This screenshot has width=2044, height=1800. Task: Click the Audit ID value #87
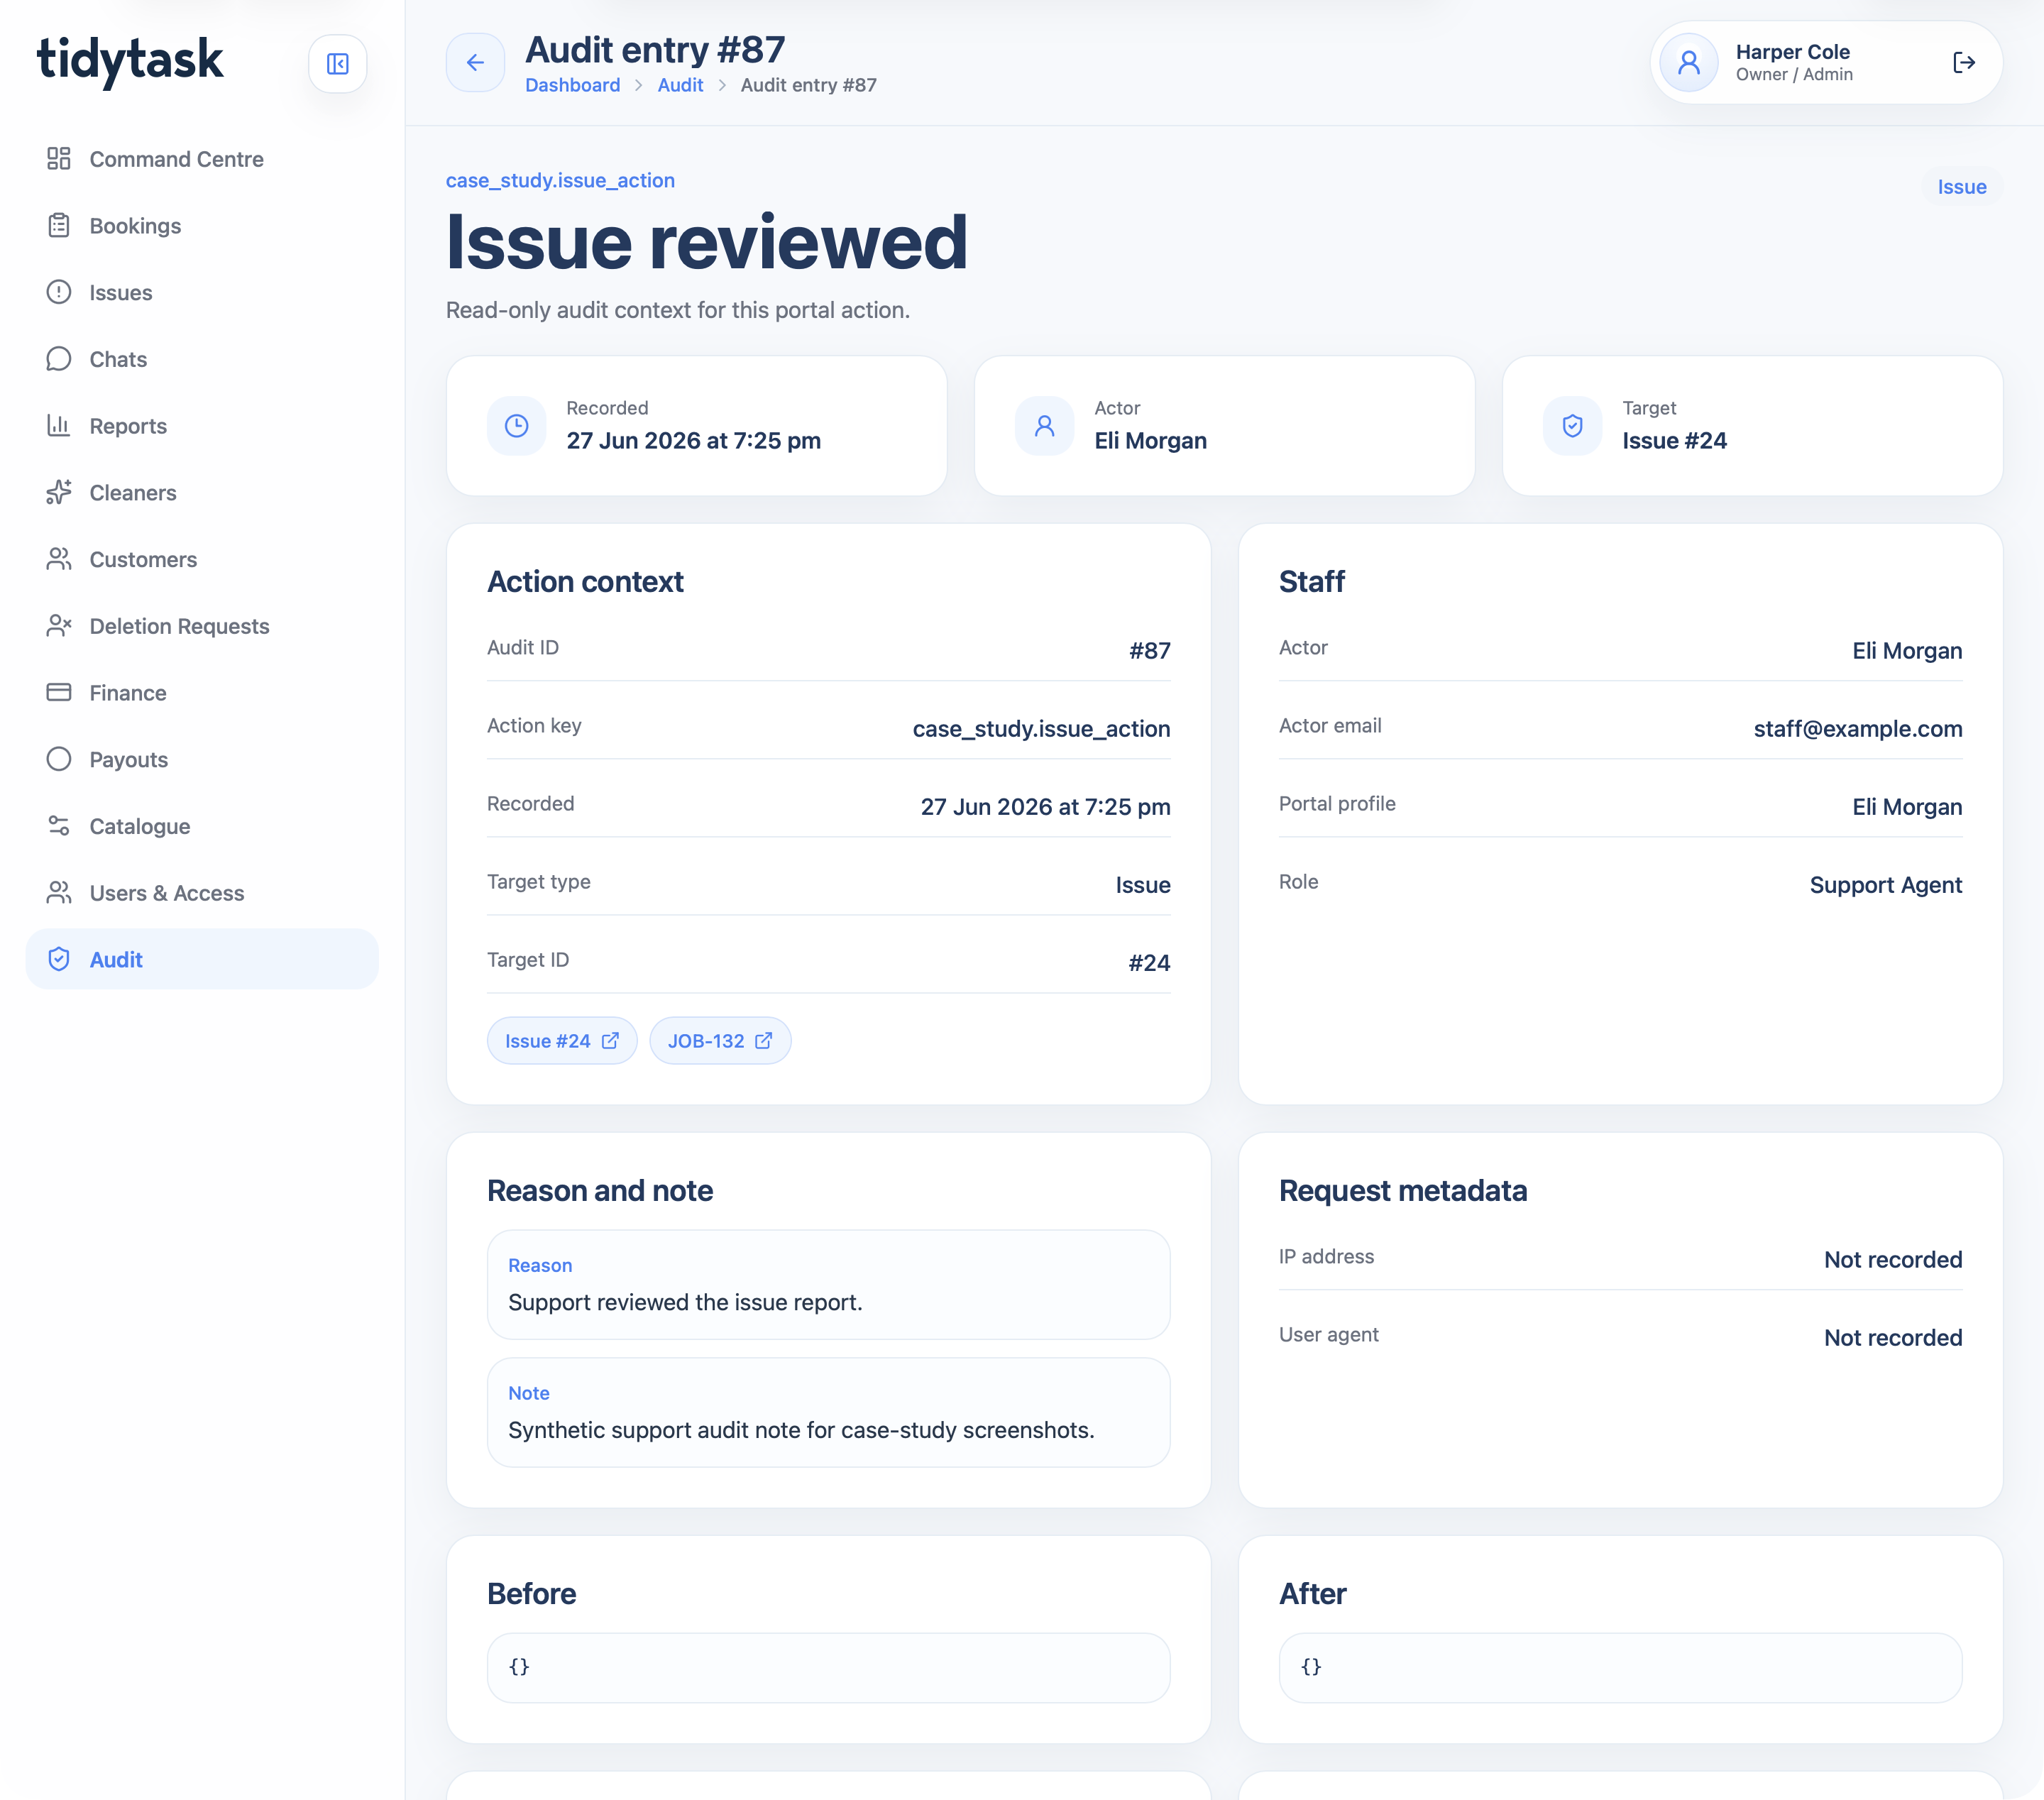pyautogui.click(x=1149, y=651)
